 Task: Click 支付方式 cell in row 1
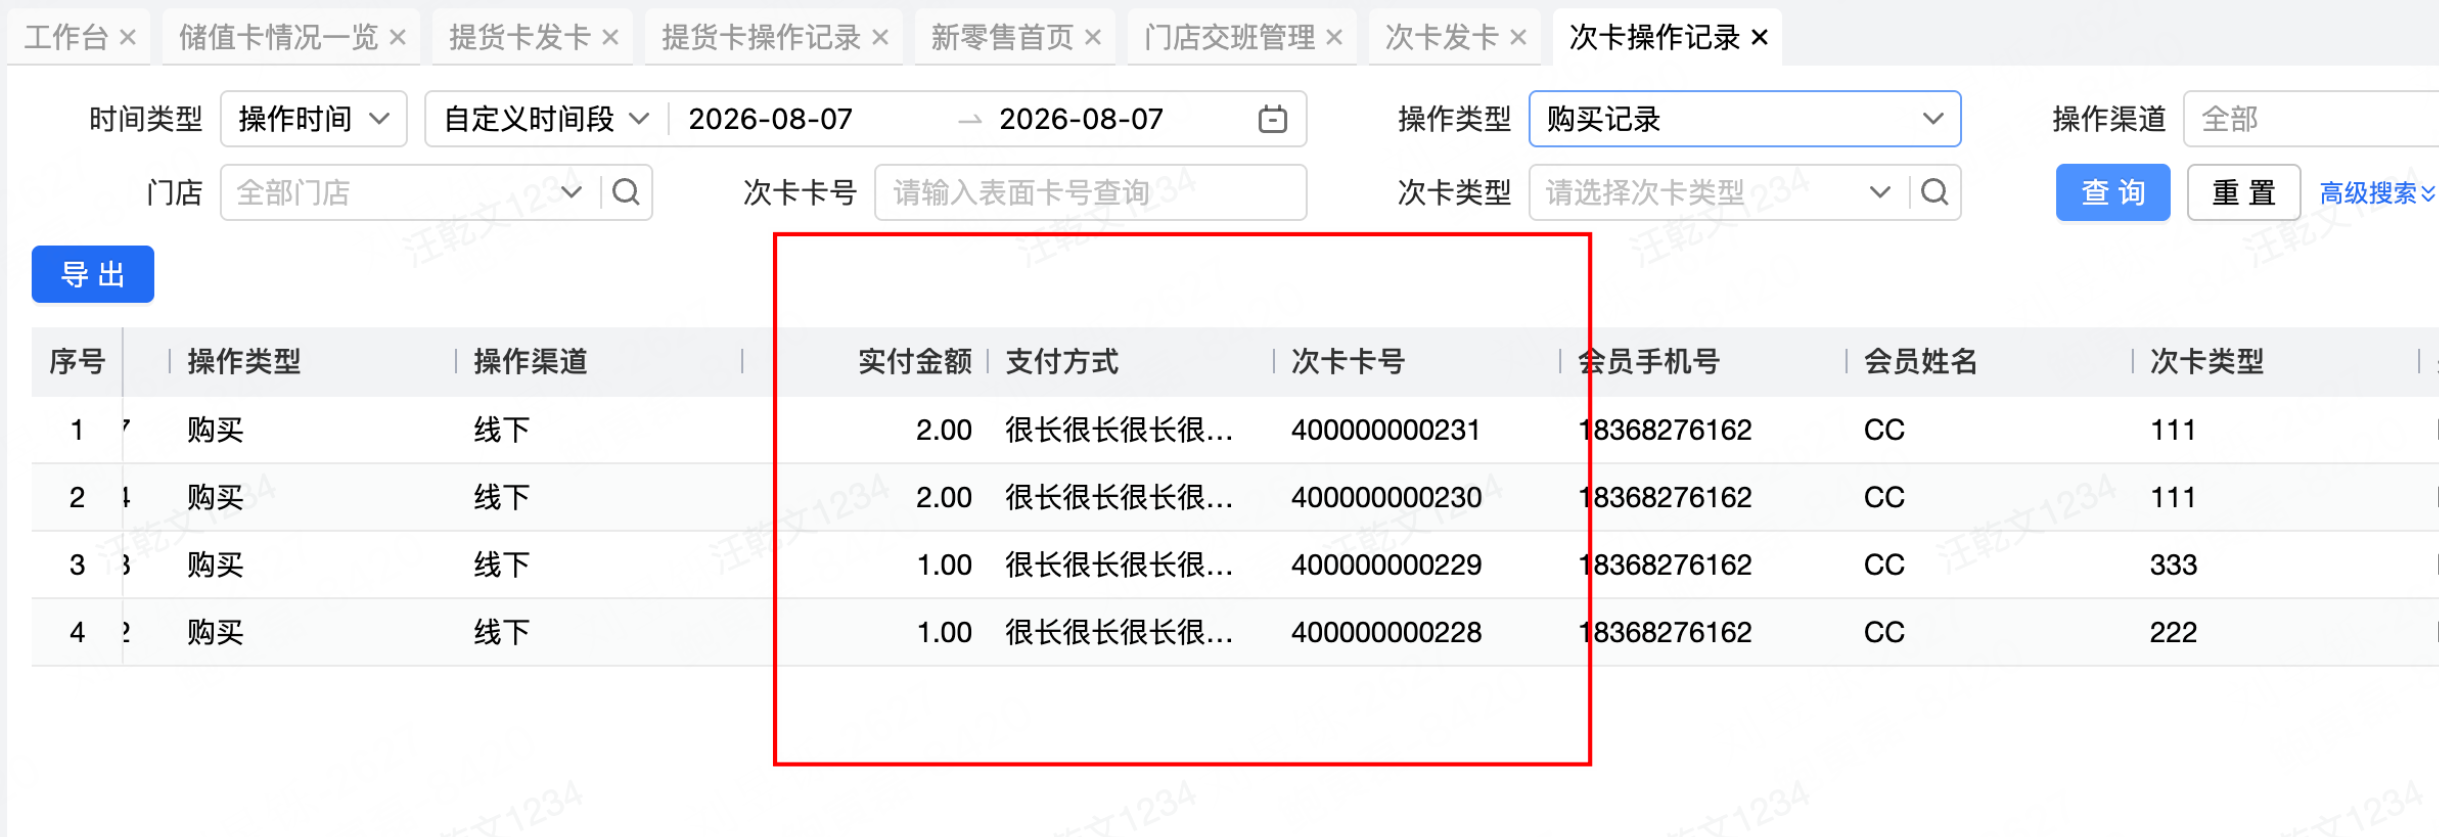tap(1119, 430)
